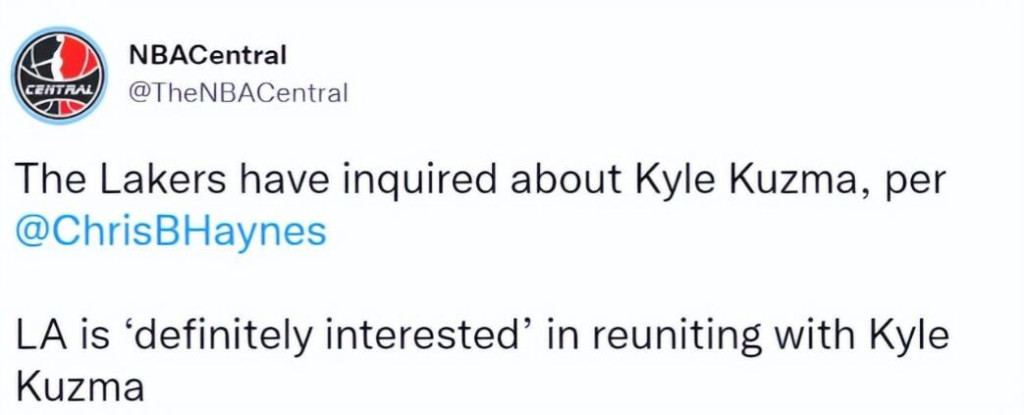Follow the @ChrisBHaynes mention link
1024x415 pixels.
point(171,230)
